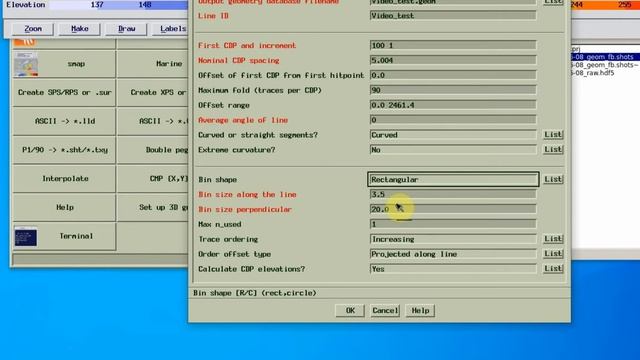This screenshot has width=640, height=360.
Task: Click Order offset type field
Action: coord(453,254)
